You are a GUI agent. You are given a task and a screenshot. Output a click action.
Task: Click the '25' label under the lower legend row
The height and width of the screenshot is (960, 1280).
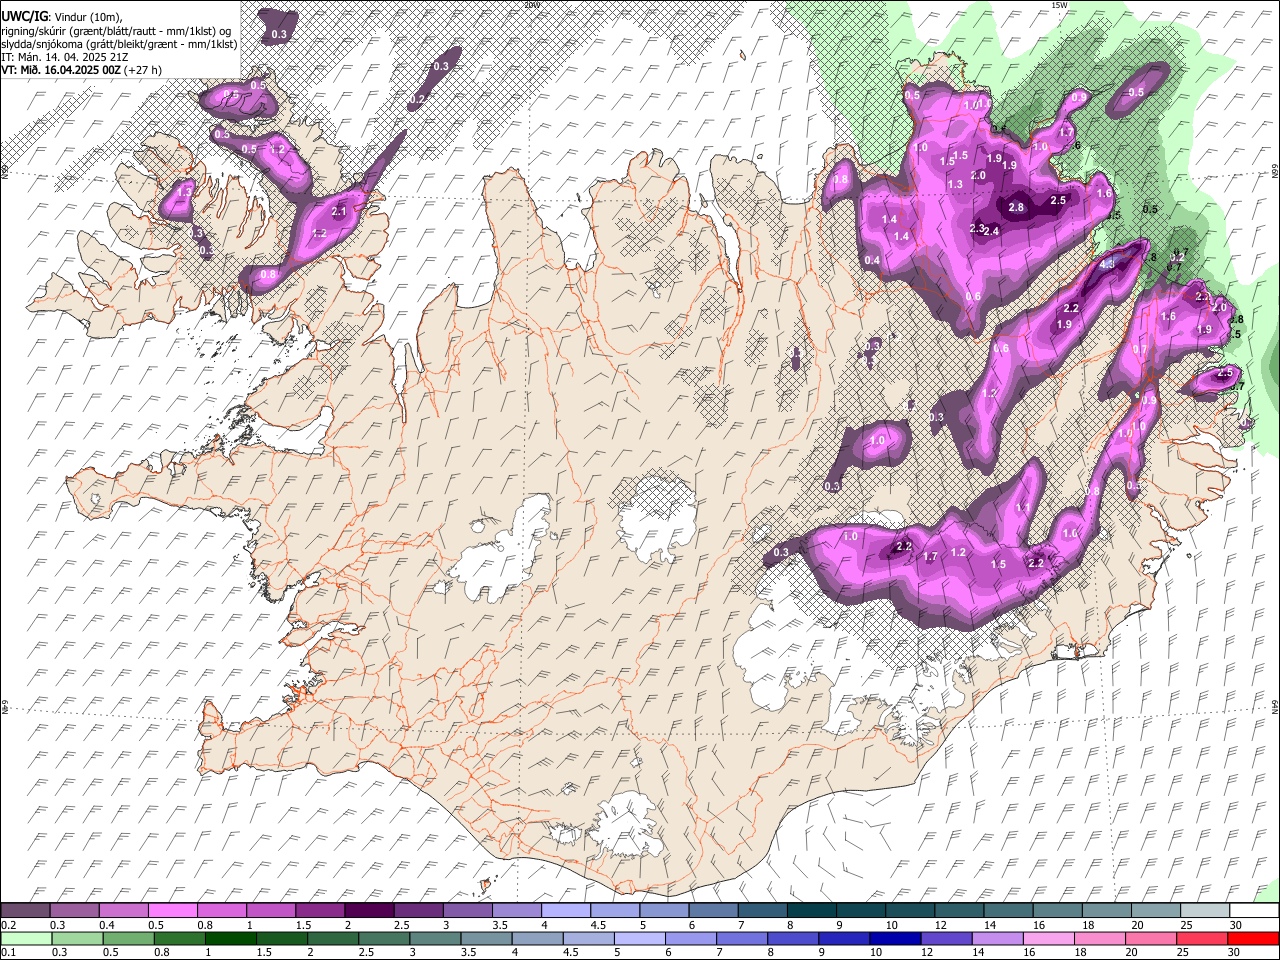tap(1184, 952)
